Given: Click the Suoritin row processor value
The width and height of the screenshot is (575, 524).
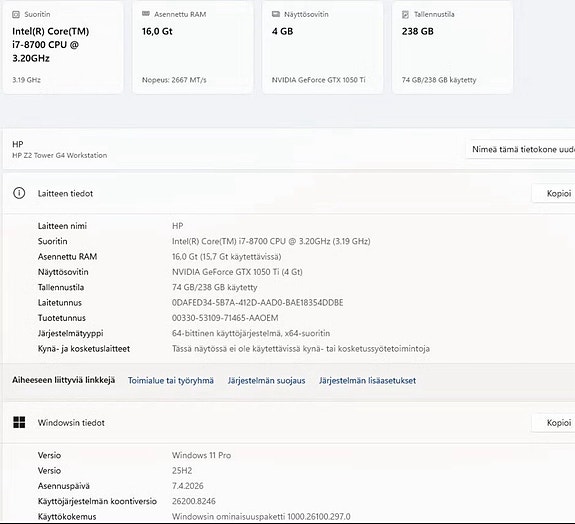Looking at the screenshot, I should pyautogui.click(x=271, y=241).
